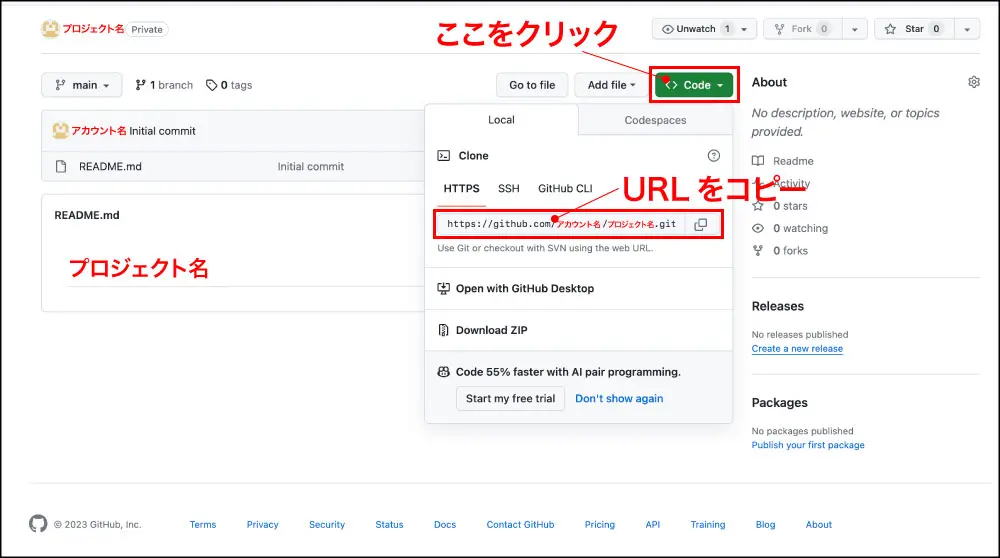Screen dimensions: 1000x558
Task: Click Start my free trial button
Action: 510,398
